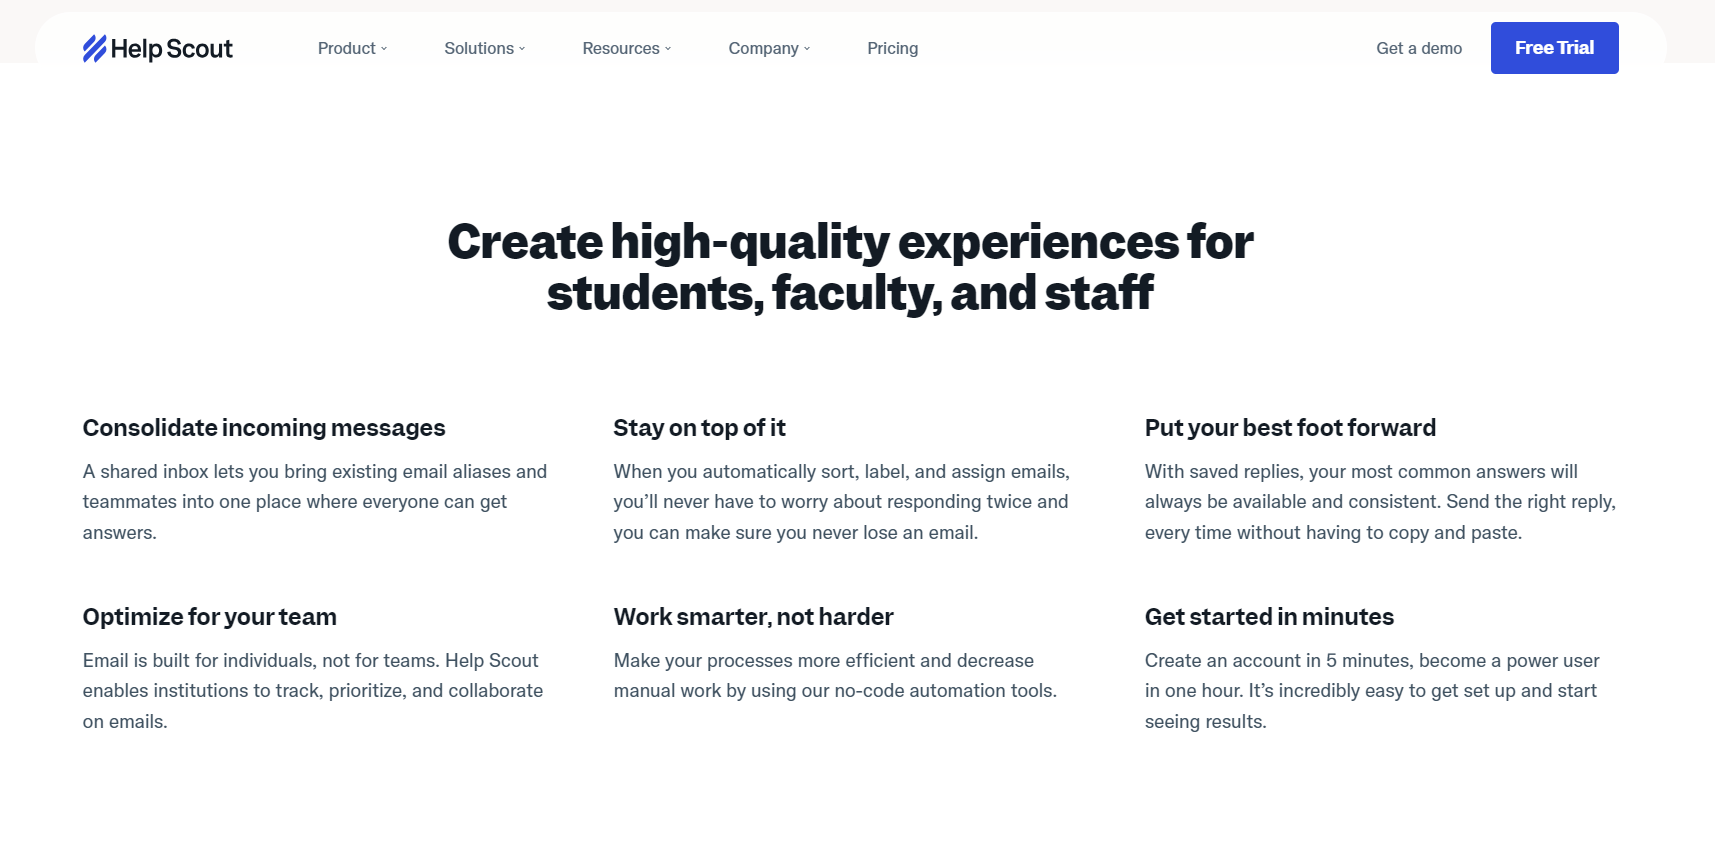Go to the Pricing page
The width and height of the screenshot is (1715, 853).
point(892,48)
